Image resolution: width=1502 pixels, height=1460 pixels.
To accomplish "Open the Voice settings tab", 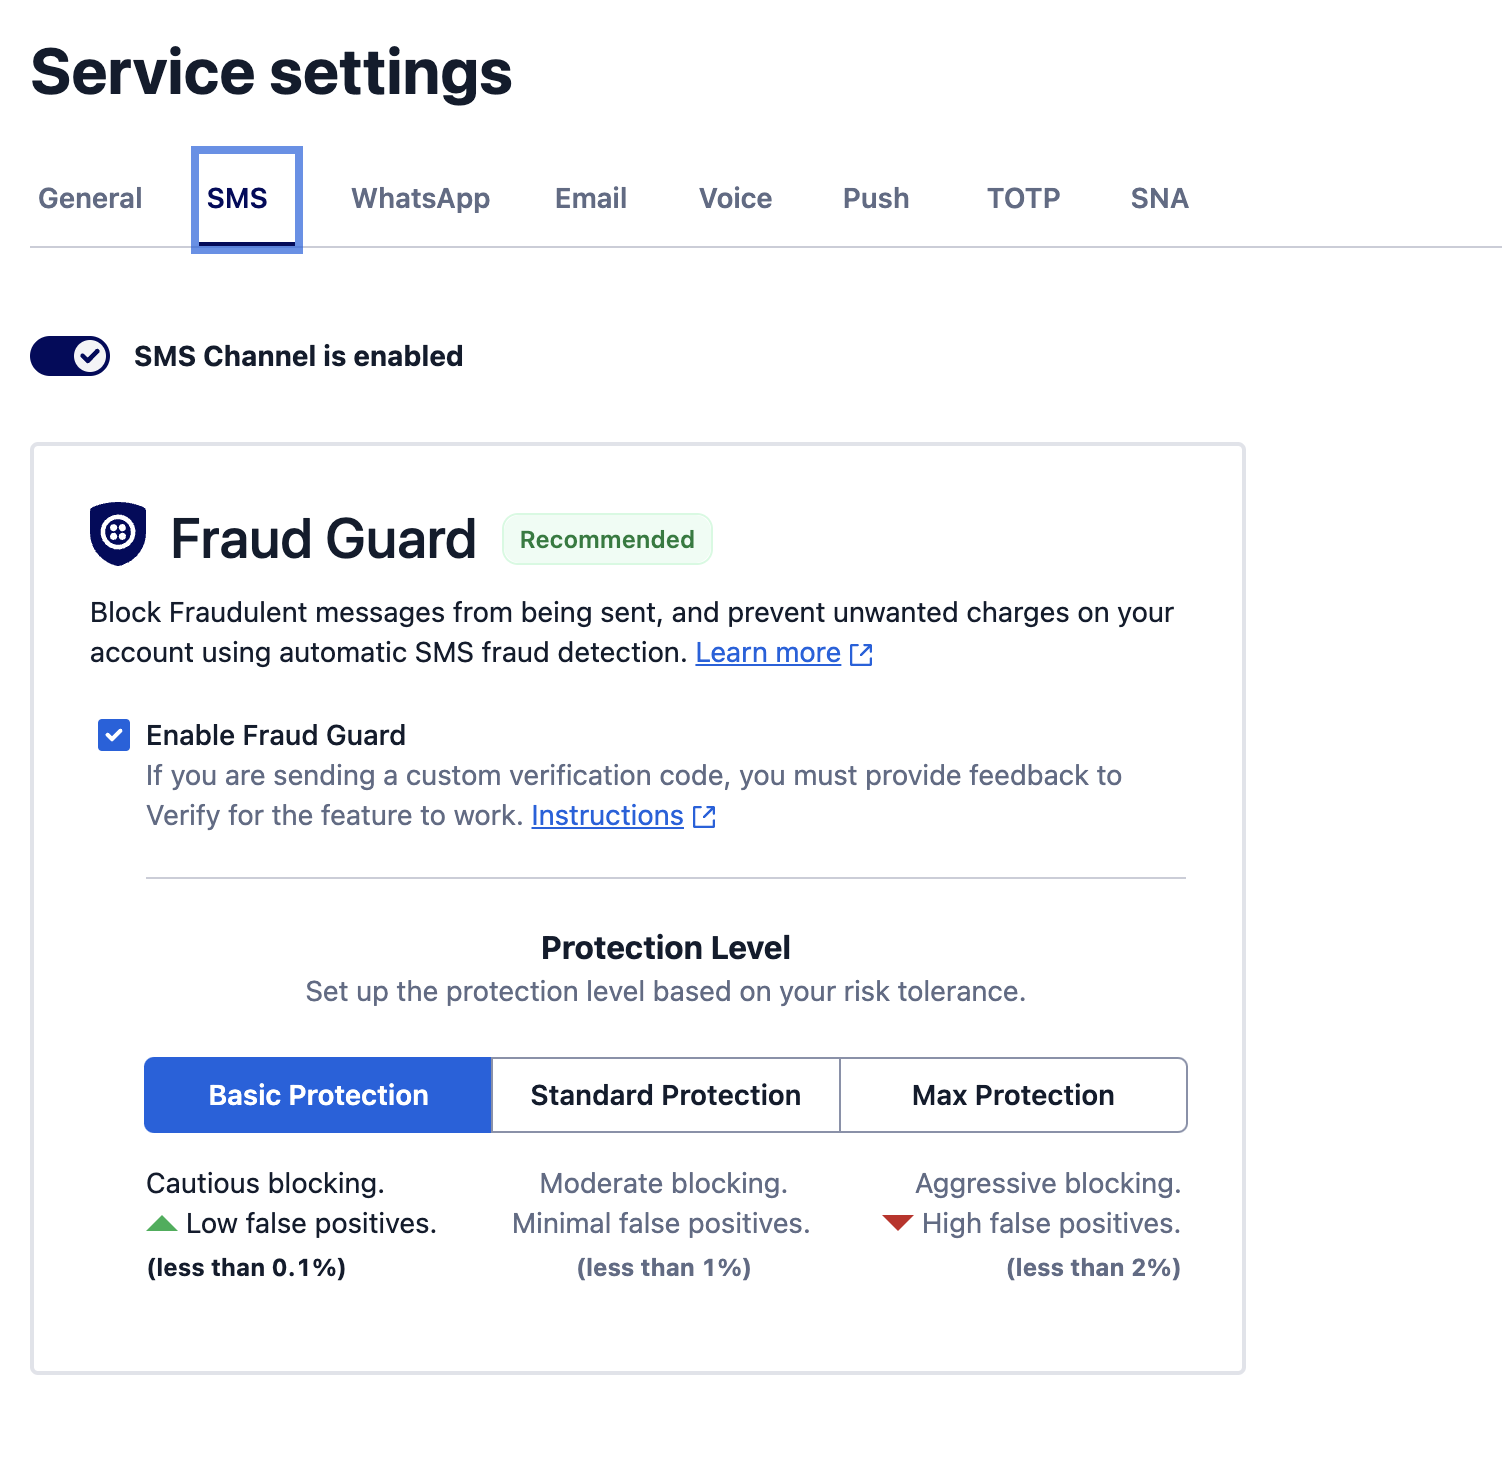I will click(x=735, y=198).
